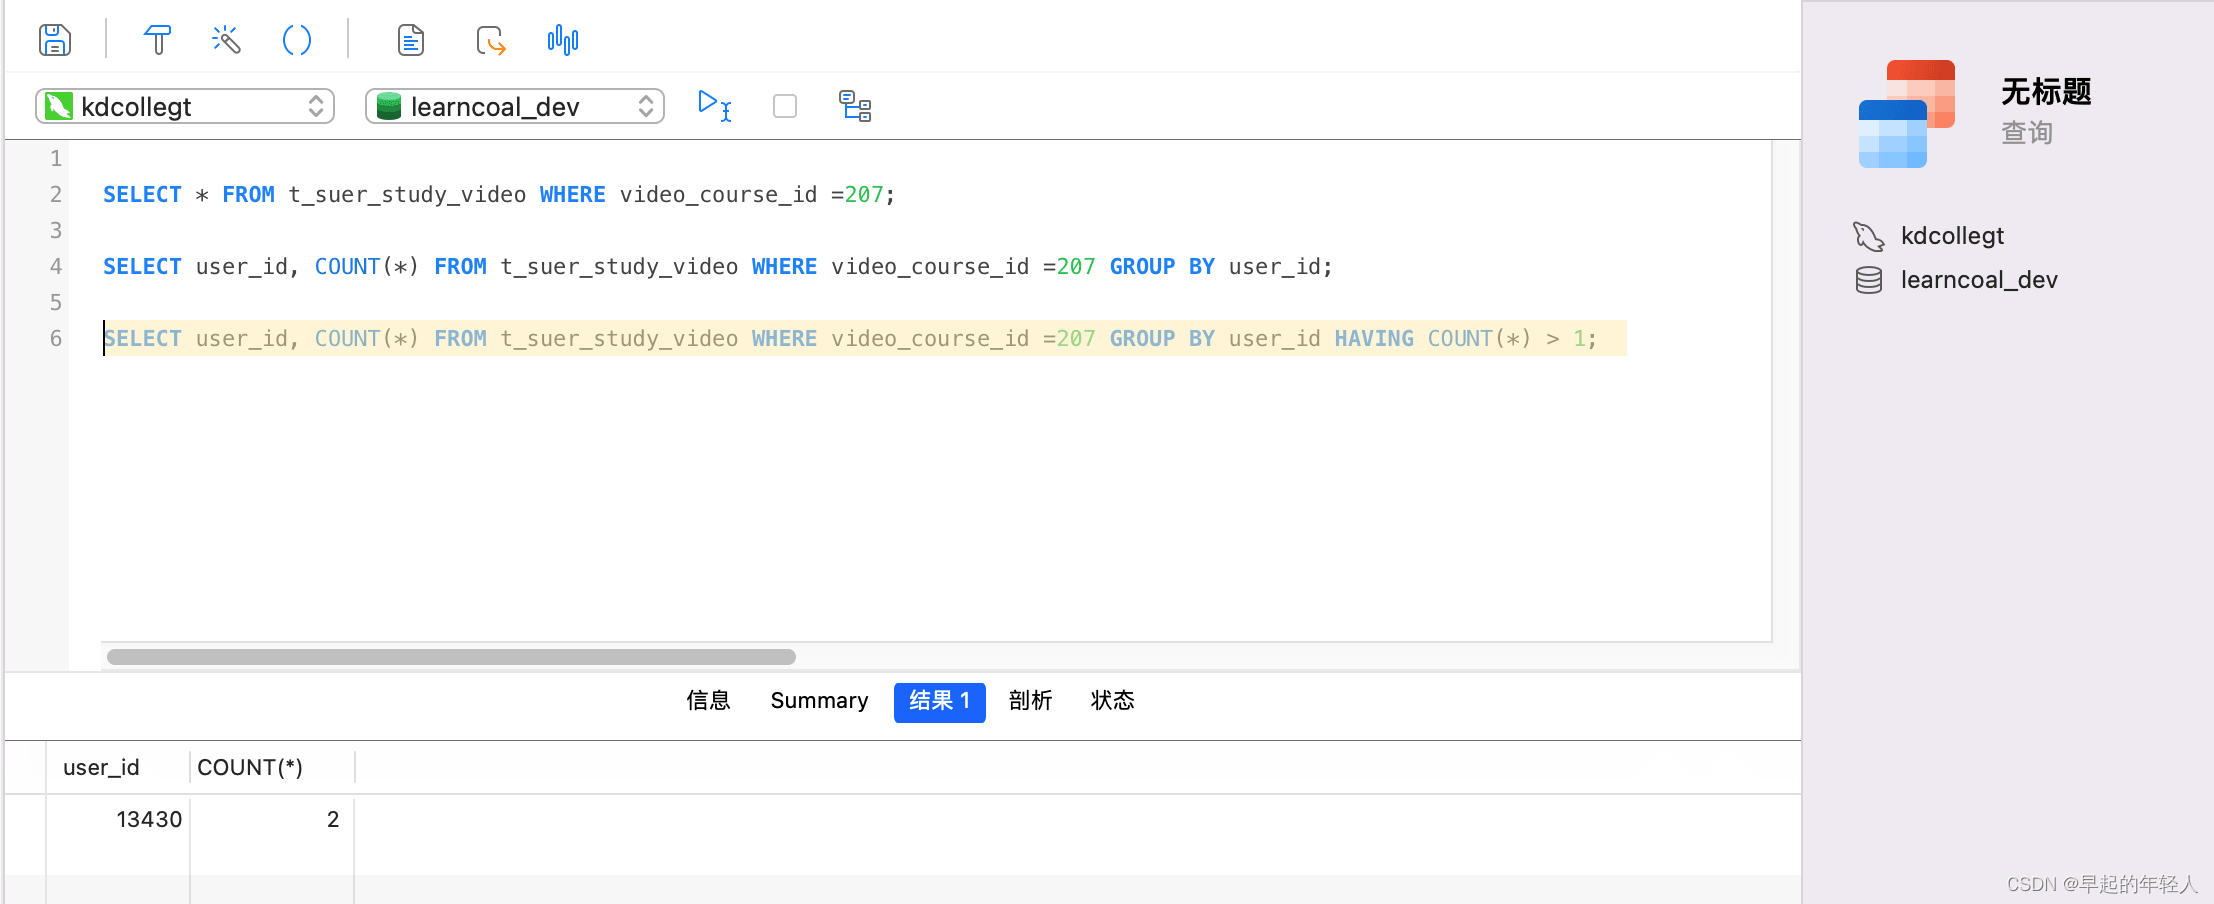Viewport: 2214px width, 904px height.
Task: Open the Query Builder tool icon
Action: tap(158, 40)
